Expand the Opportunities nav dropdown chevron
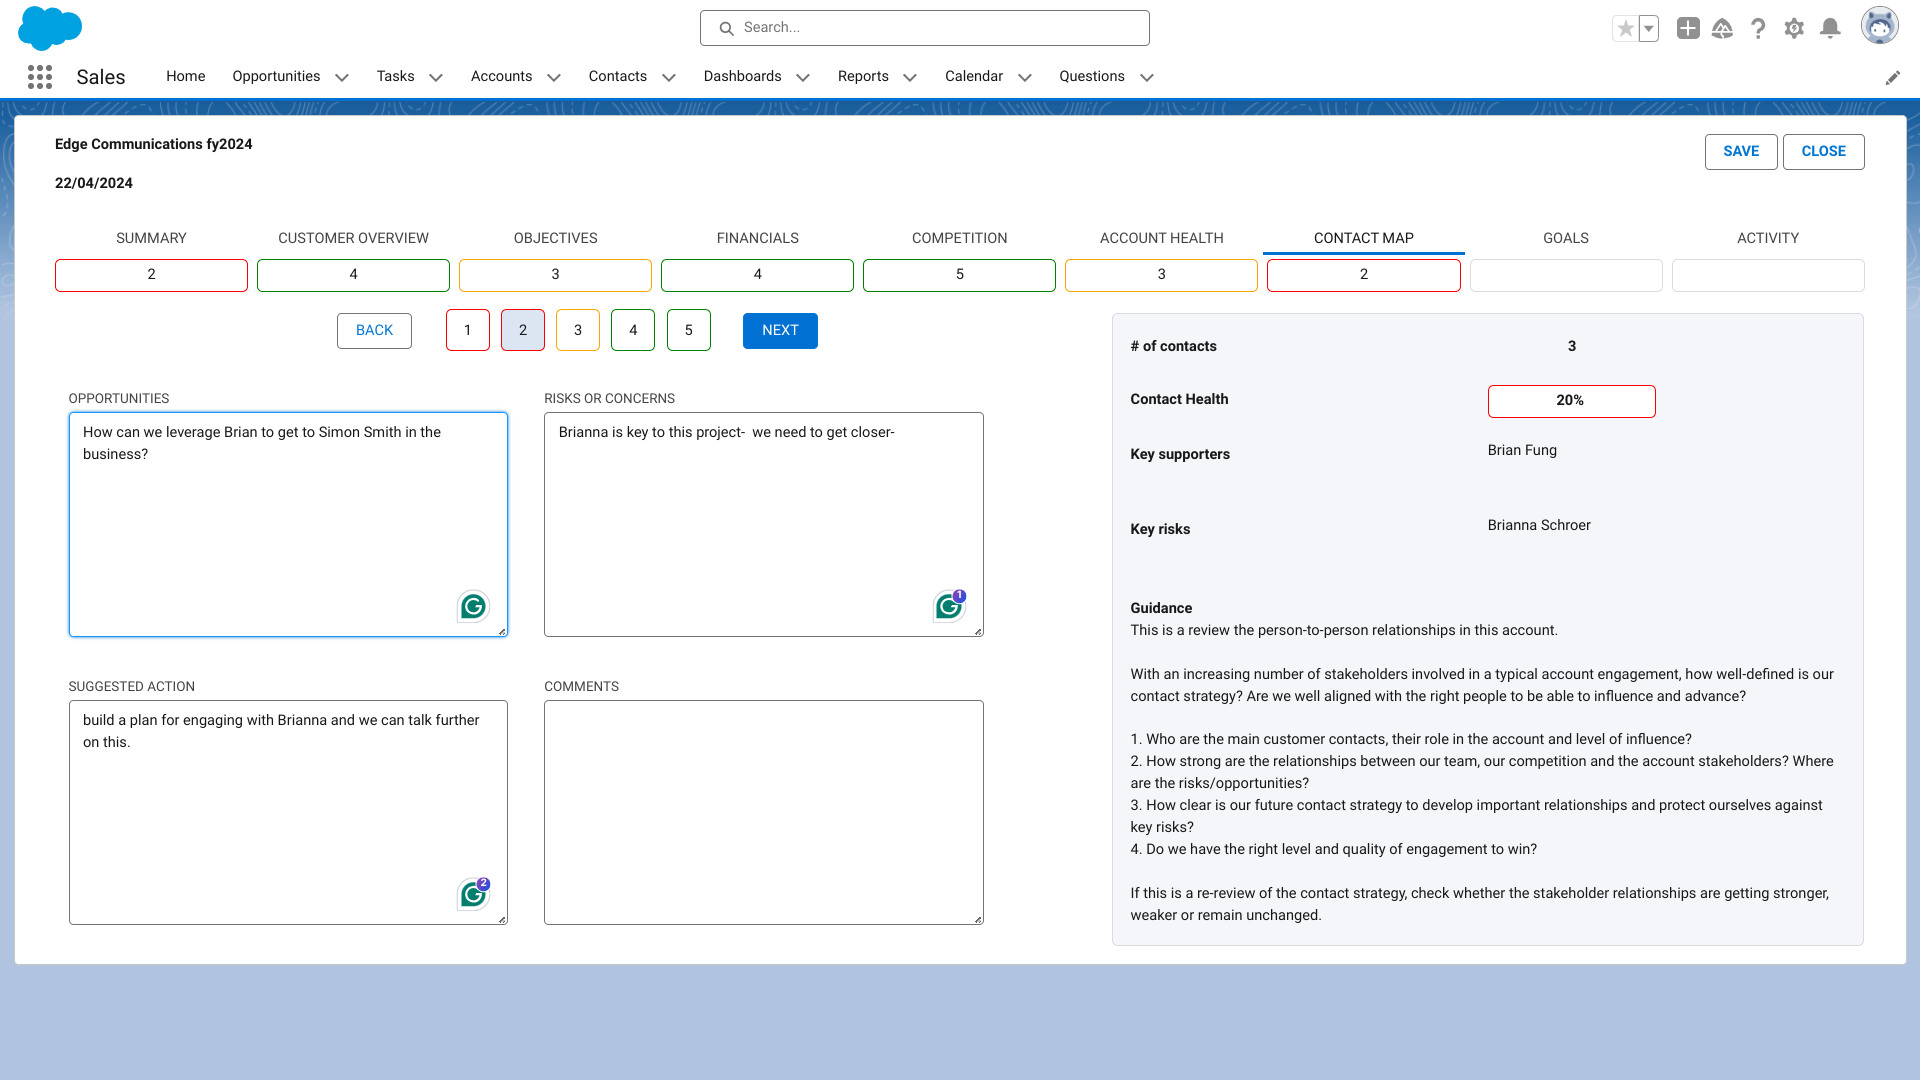 pos(342,78)
